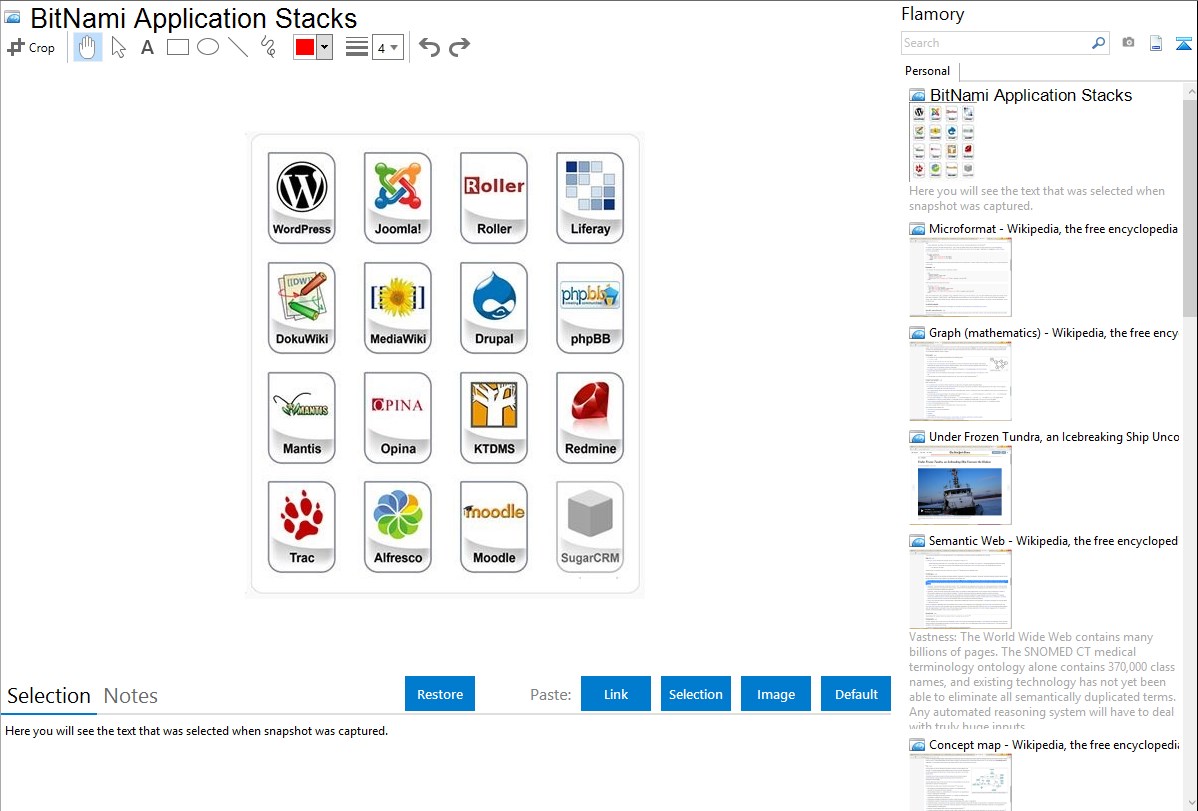Viewport: 1198px width, 811px height.
Task: Select the Concept map - Wikipedia snapshot title
Action: [1054, 745]
